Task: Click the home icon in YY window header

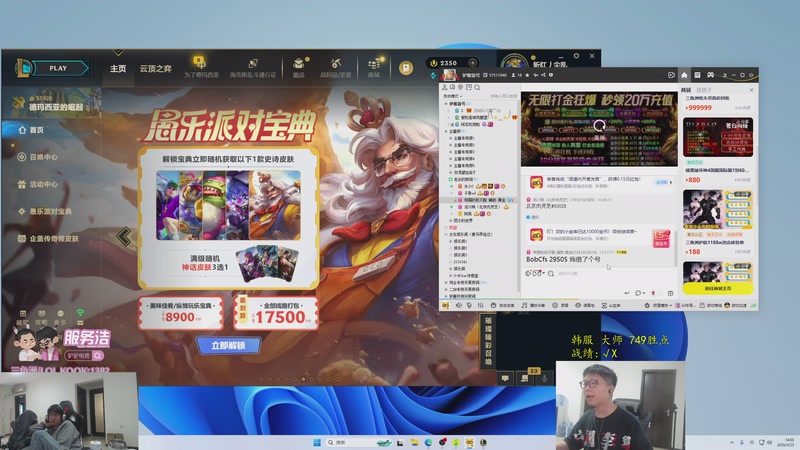Action: coord(684,75)
